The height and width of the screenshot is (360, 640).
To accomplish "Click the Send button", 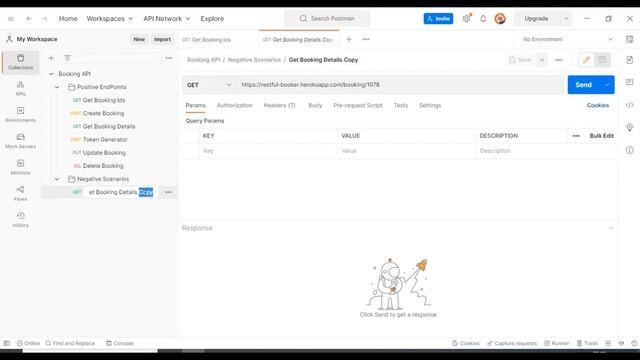I will coord(583,85).
